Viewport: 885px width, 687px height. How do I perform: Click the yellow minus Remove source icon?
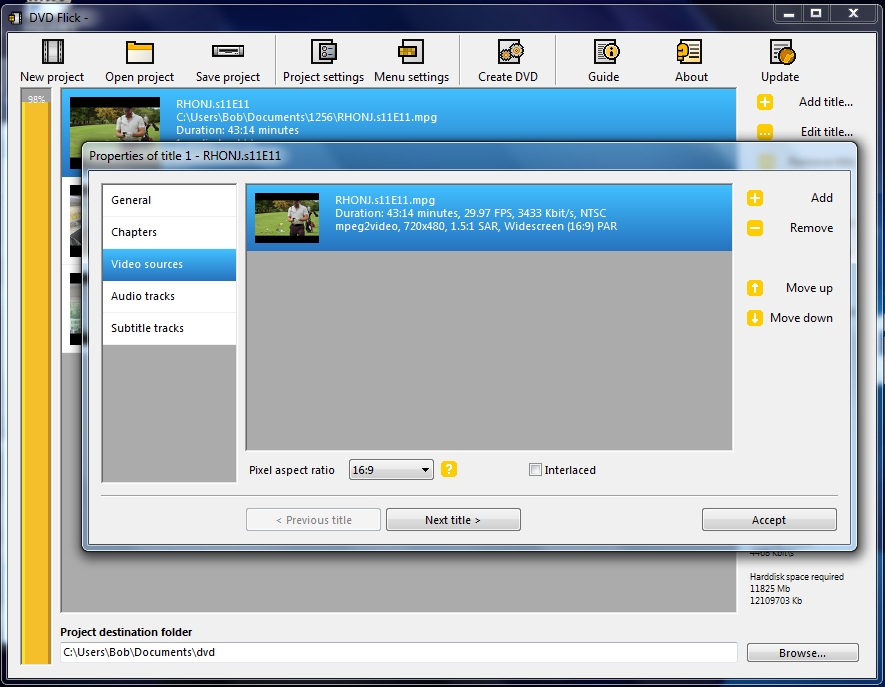tap(755, 228)
